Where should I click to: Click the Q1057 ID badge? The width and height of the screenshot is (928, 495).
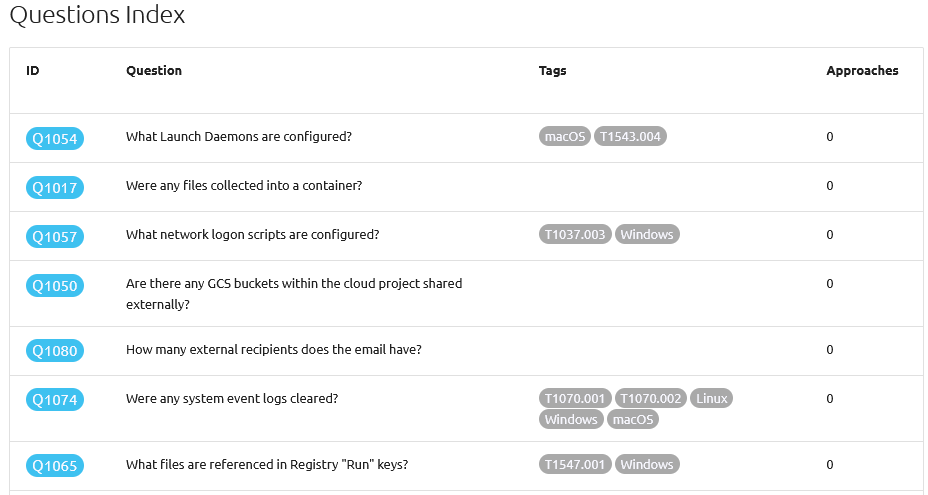(x=54, y=236)
